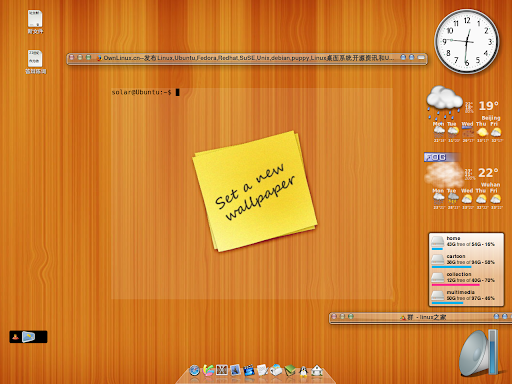This screenshot has height=384, width=512.
Task: Open the Safari-style compass browser dock icon
Action: pos(194,370)
